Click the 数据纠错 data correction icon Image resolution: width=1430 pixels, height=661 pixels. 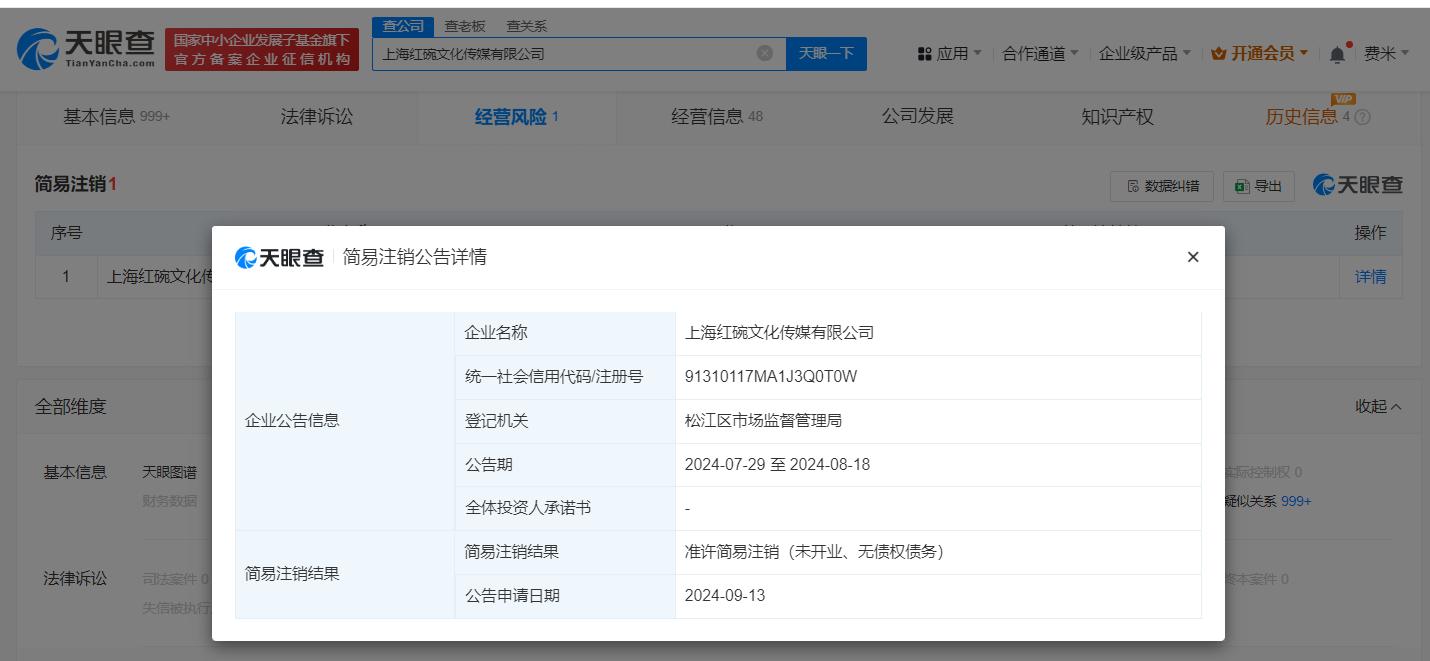pyautogui.click(x=1135, y=185)
